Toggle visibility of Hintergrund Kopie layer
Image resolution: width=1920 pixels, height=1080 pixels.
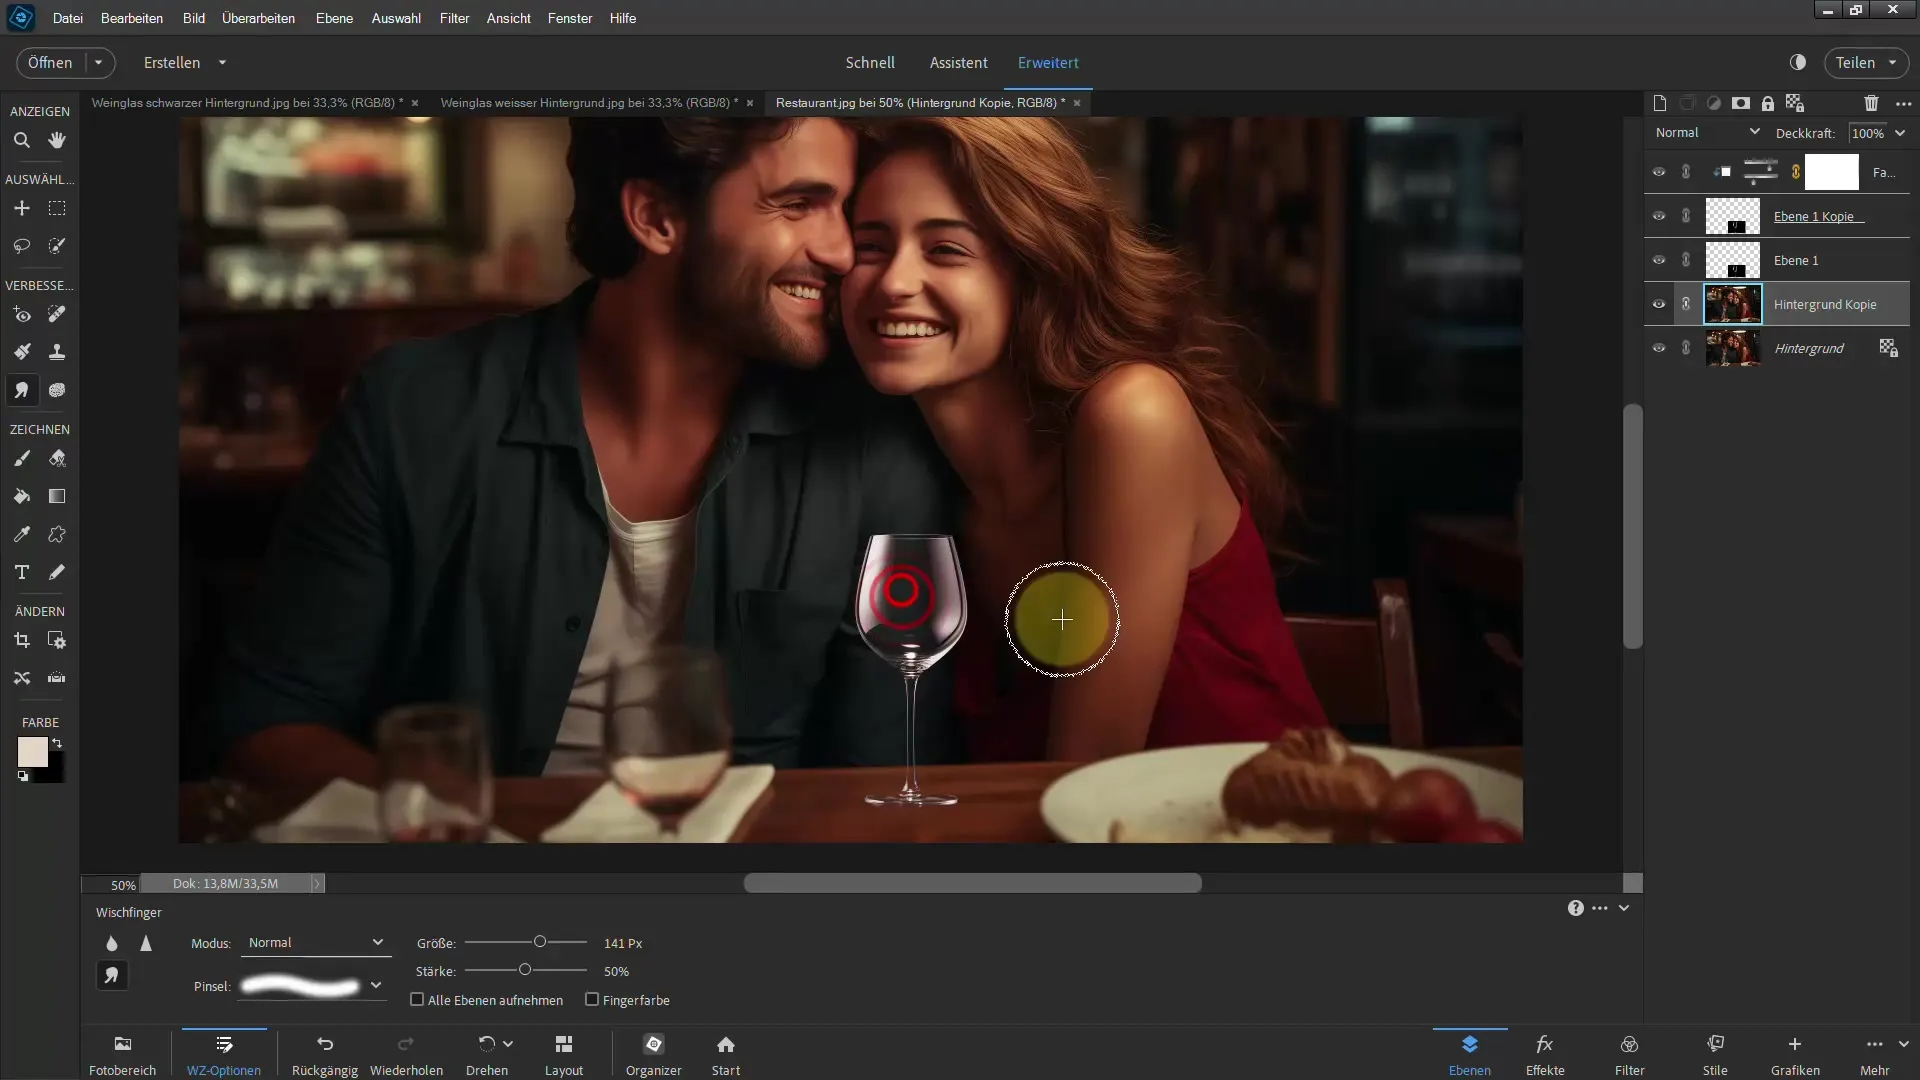pos(1659,303)
